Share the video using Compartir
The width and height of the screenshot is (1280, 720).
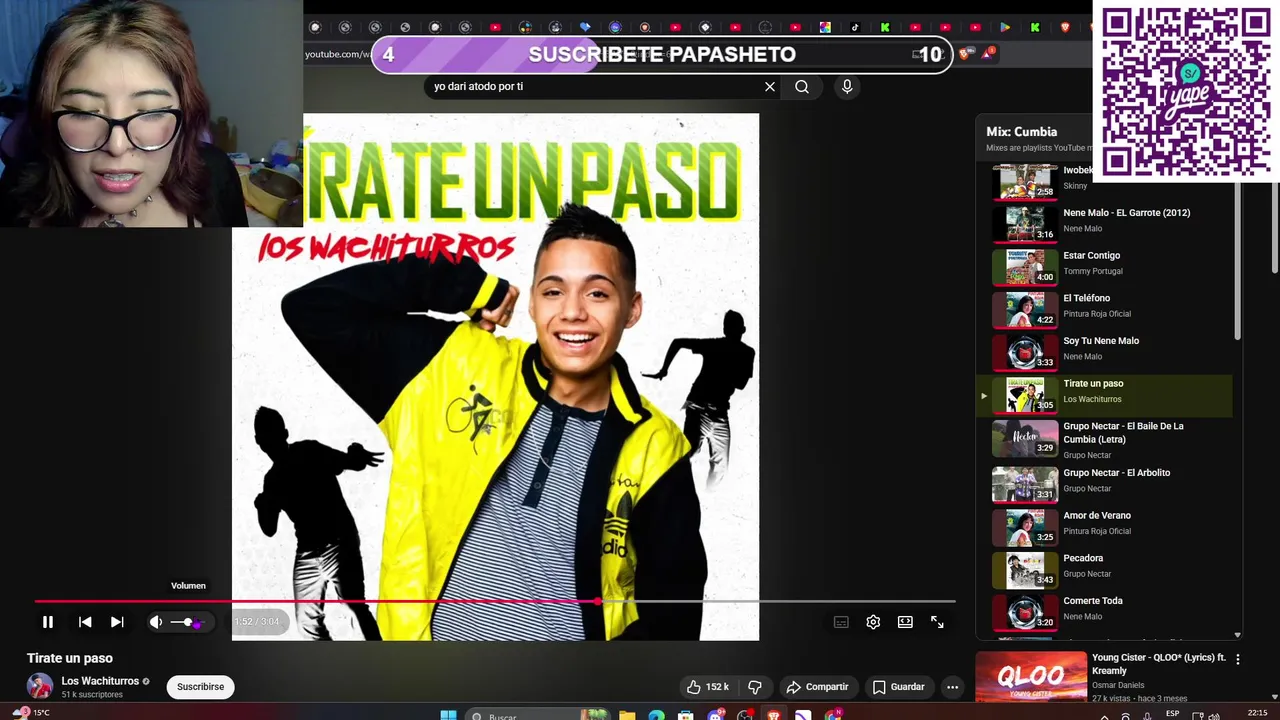(817, 687)
